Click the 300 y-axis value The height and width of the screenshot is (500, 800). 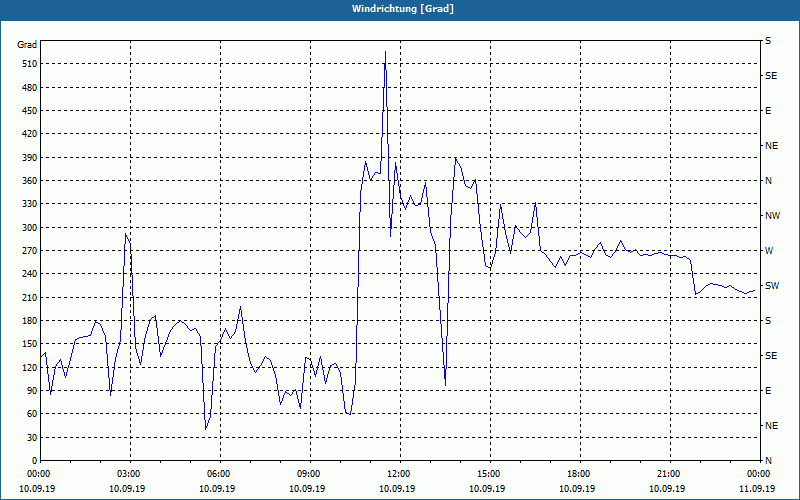click(30, 228)
